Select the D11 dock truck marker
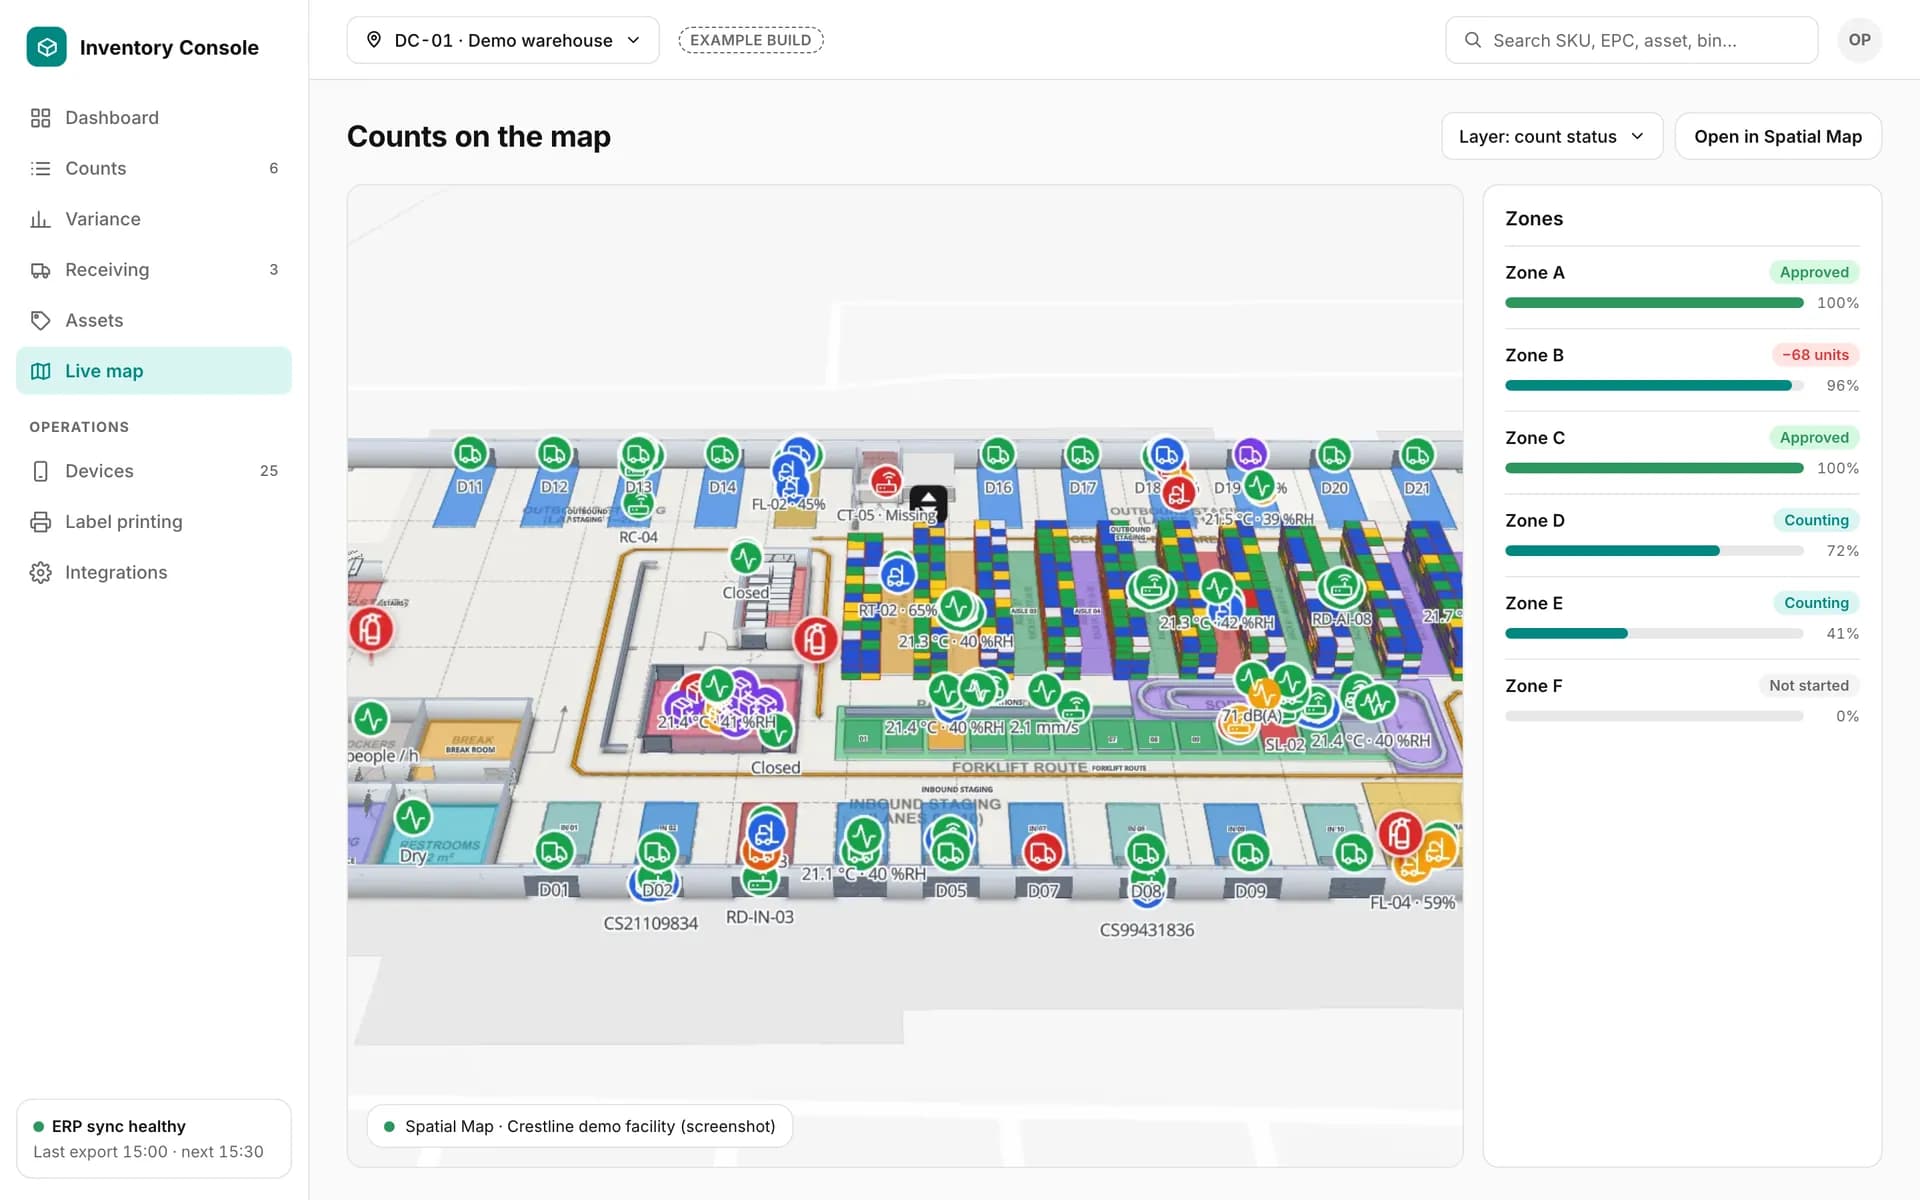1920x1200 pixels. pos(470,454)
